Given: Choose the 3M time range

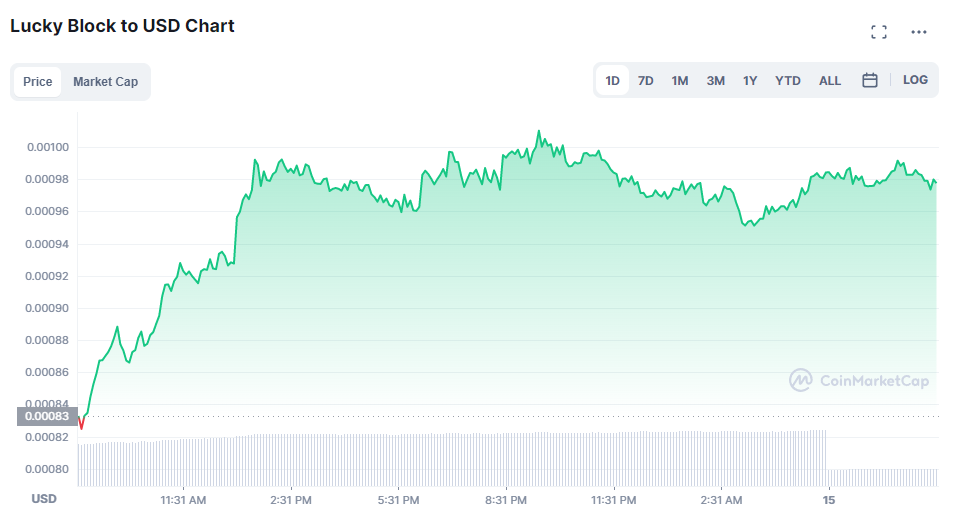Looking at the screenshot, I should tap(716, 80).
